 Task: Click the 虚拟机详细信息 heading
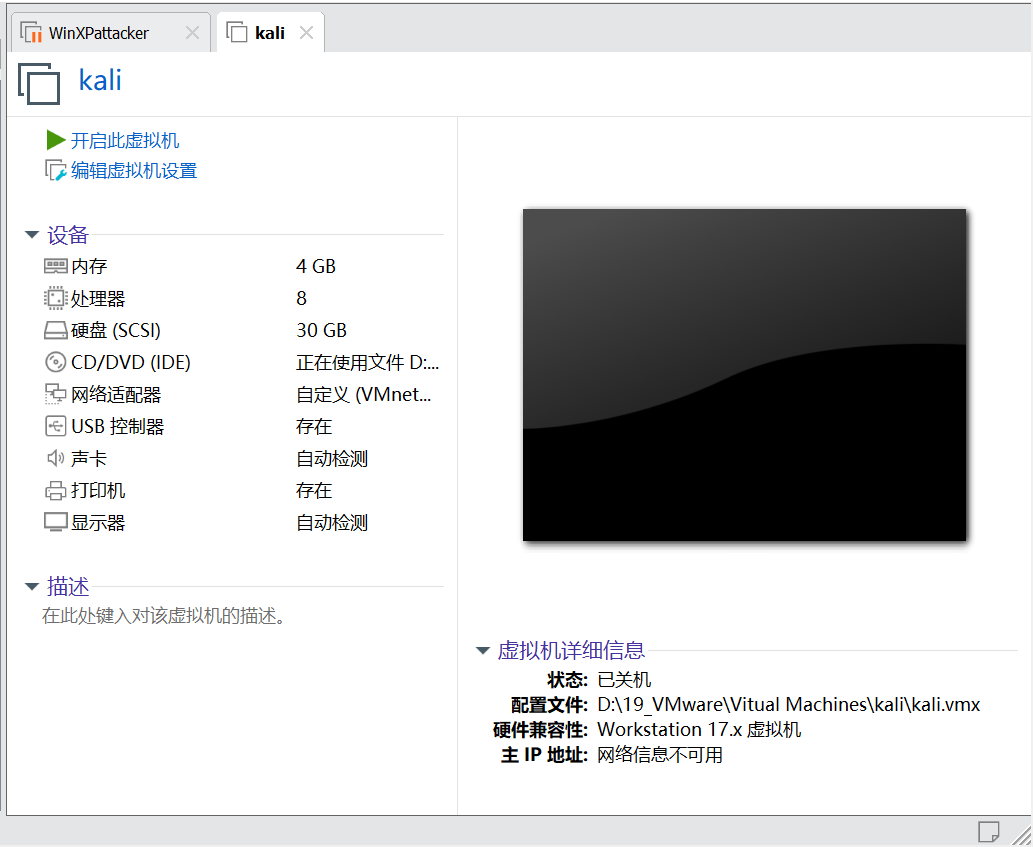[x=571, y=651]
